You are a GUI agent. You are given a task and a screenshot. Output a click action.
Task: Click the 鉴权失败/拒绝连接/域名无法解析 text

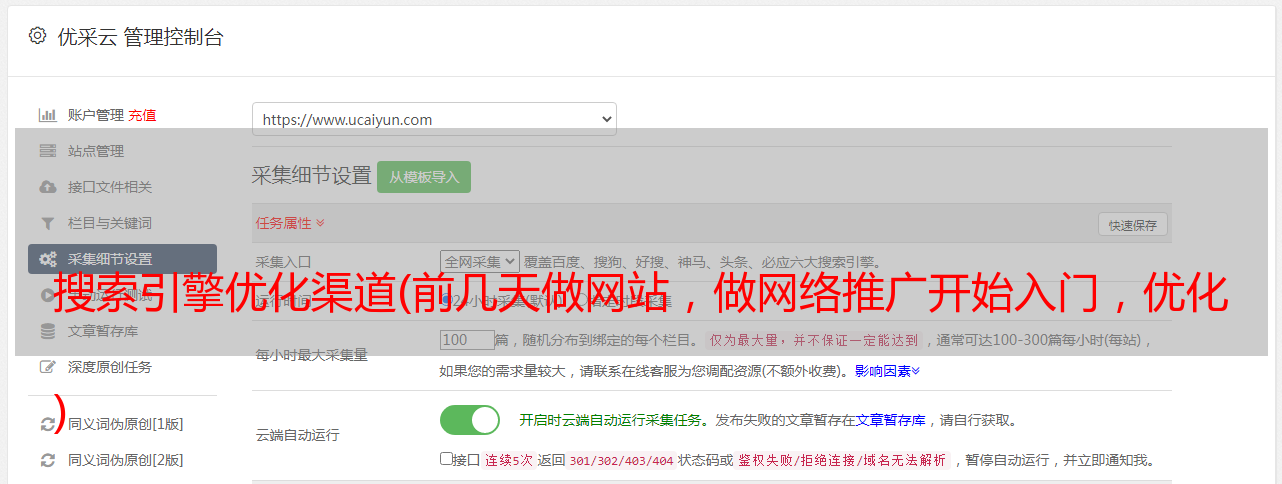click(842, 460)
